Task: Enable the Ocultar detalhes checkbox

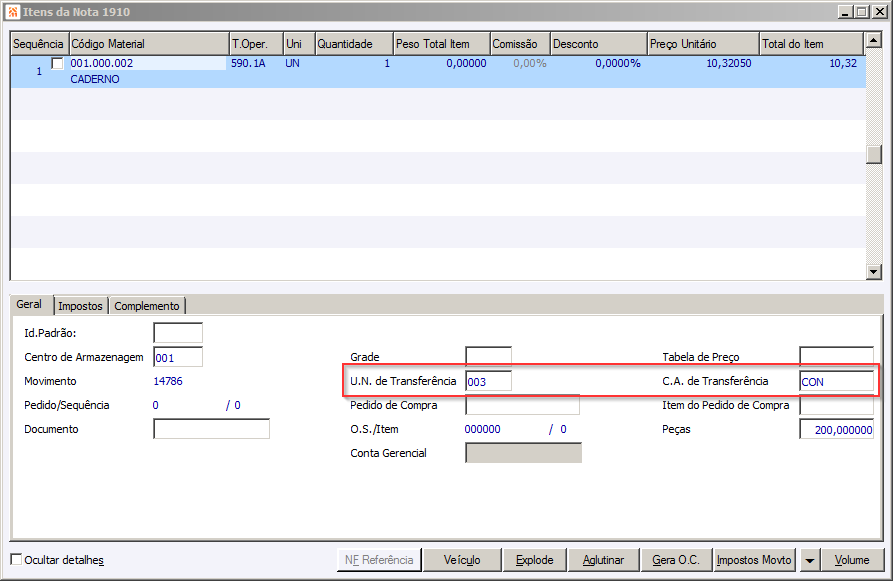Action: (17, 559)
